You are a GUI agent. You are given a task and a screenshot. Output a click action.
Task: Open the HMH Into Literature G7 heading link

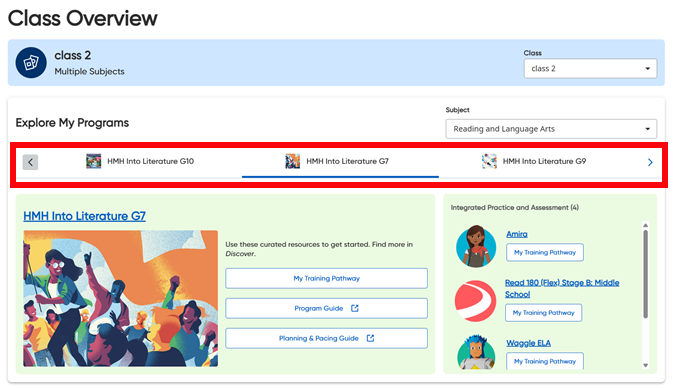tap(84, 216)
